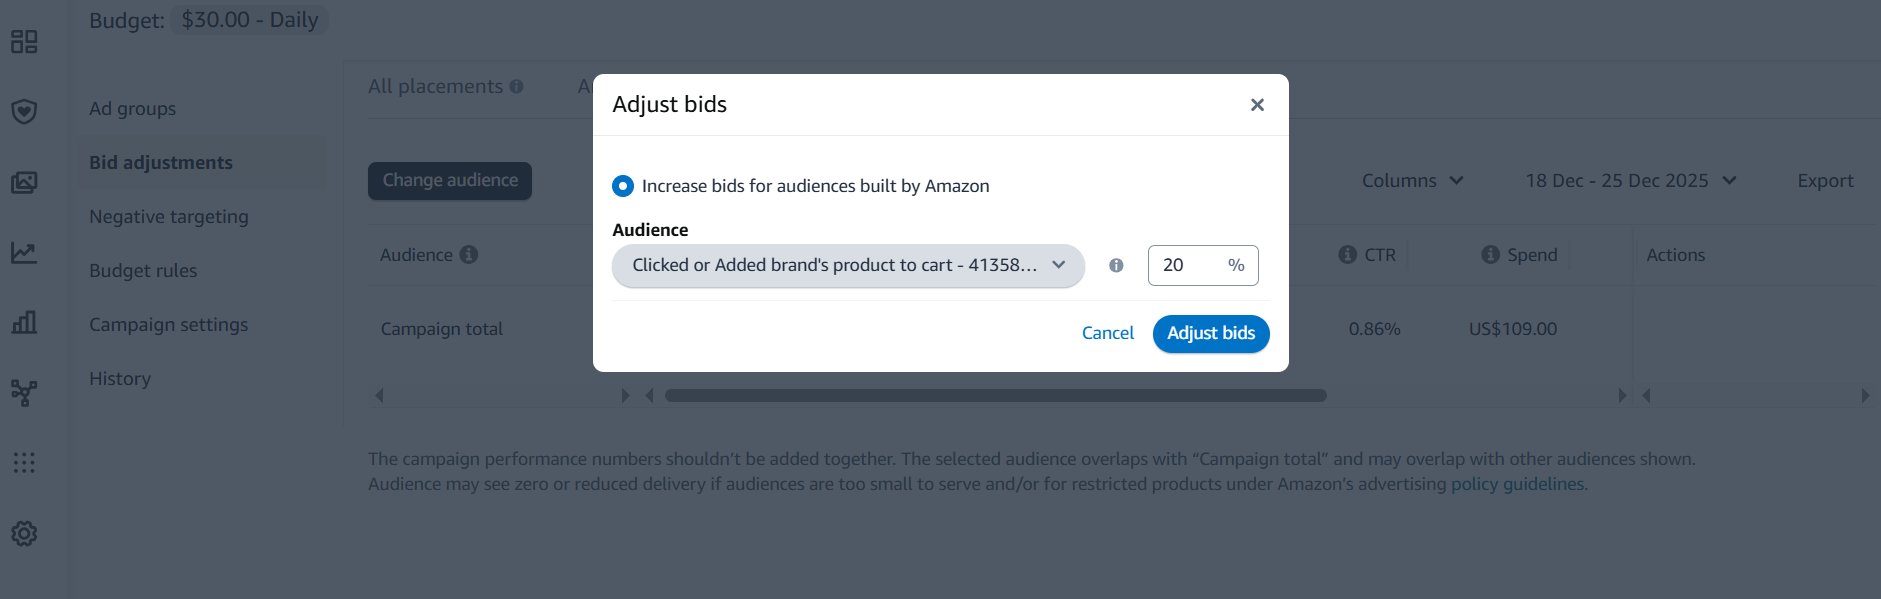The width and height of the screenshot is (1881, 599).
Task: Open settings with the gear icon
Action: coord(25,533)
